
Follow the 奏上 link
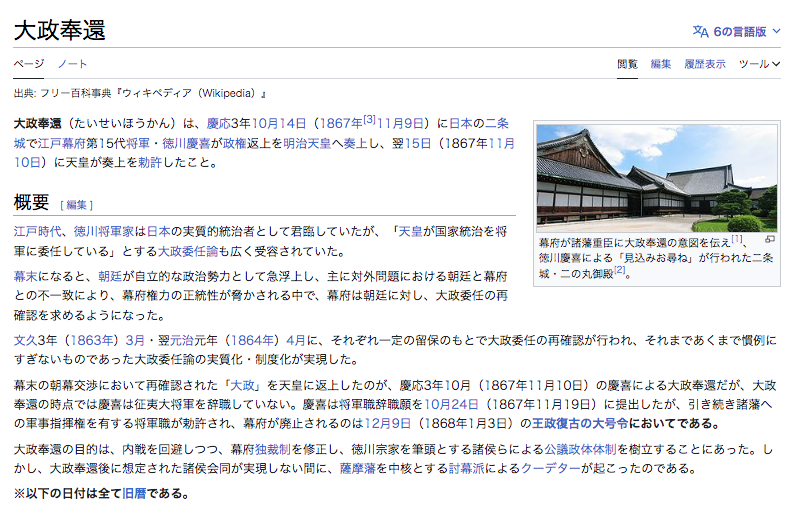click(356, 144)
